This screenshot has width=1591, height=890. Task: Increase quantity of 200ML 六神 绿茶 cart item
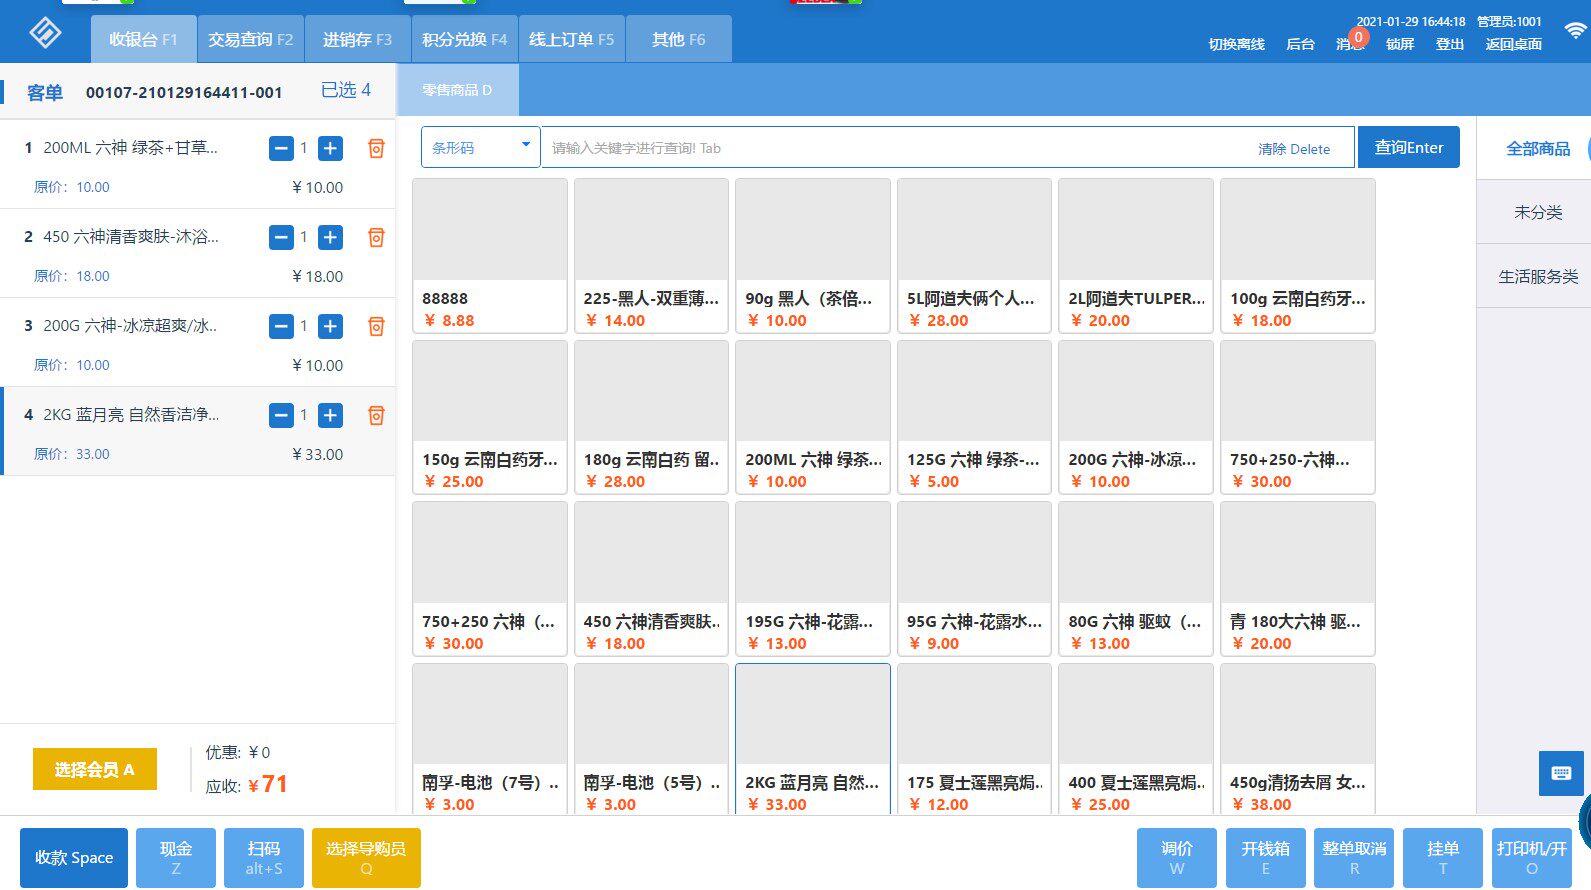[x=330, y=149]
